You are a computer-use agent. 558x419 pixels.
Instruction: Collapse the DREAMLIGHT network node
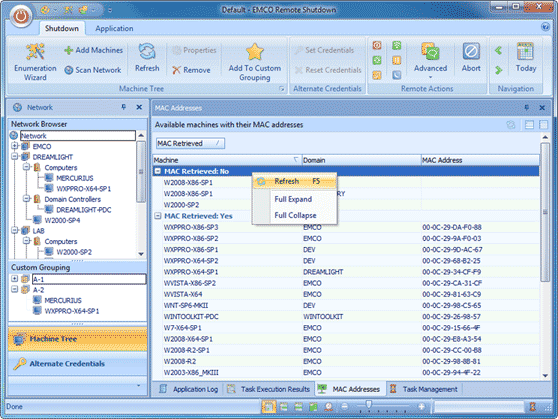pos(15,156)
